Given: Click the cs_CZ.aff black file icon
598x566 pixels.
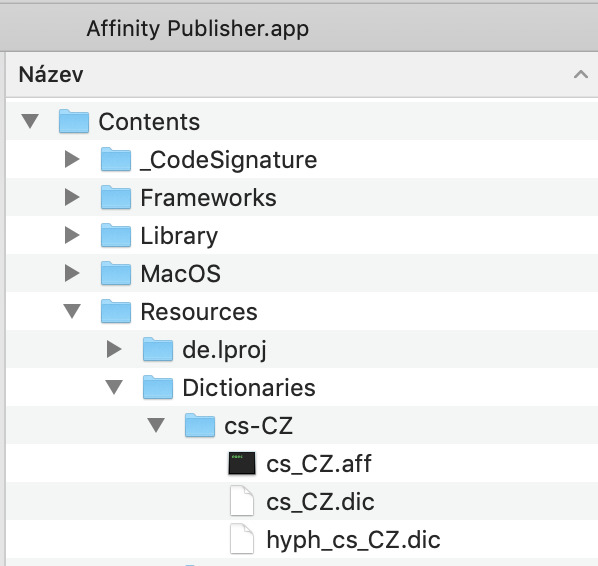Looking at the screenshot, I should (242, 463).
